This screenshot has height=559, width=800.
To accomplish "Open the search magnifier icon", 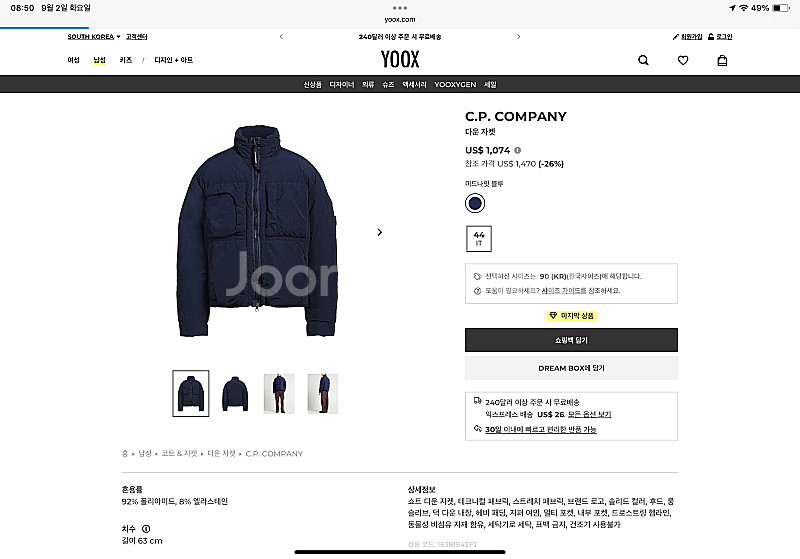I will pyautogui.click(x=643, y=60).
